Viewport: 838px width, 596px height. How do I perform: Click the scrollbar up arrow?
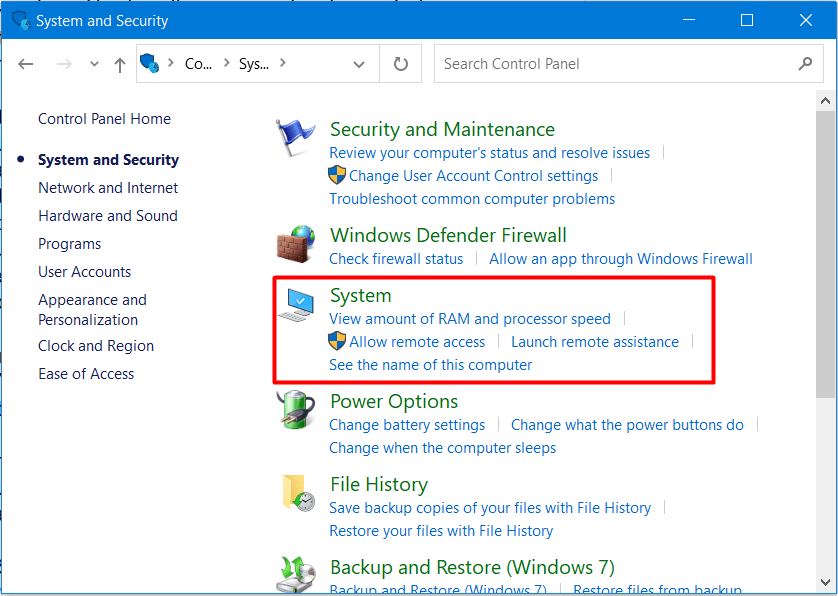[x=825, y=100]
